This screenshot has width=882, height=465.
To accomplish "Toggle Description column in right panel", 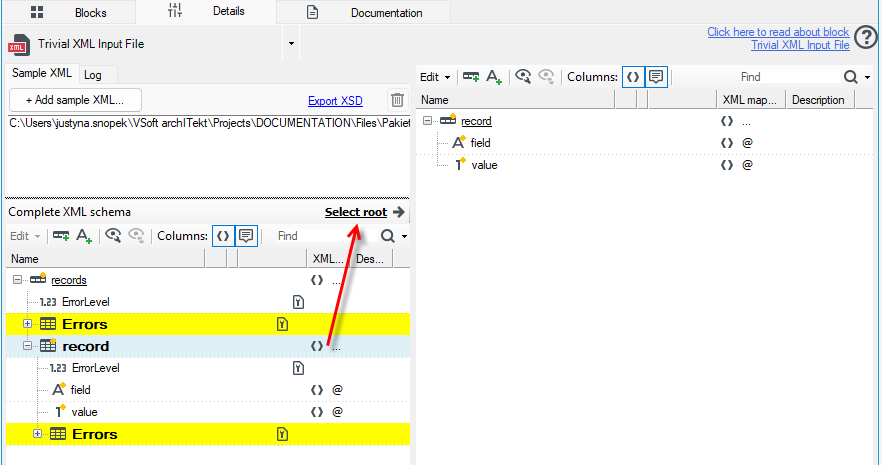I will click(x=656, y=77).
